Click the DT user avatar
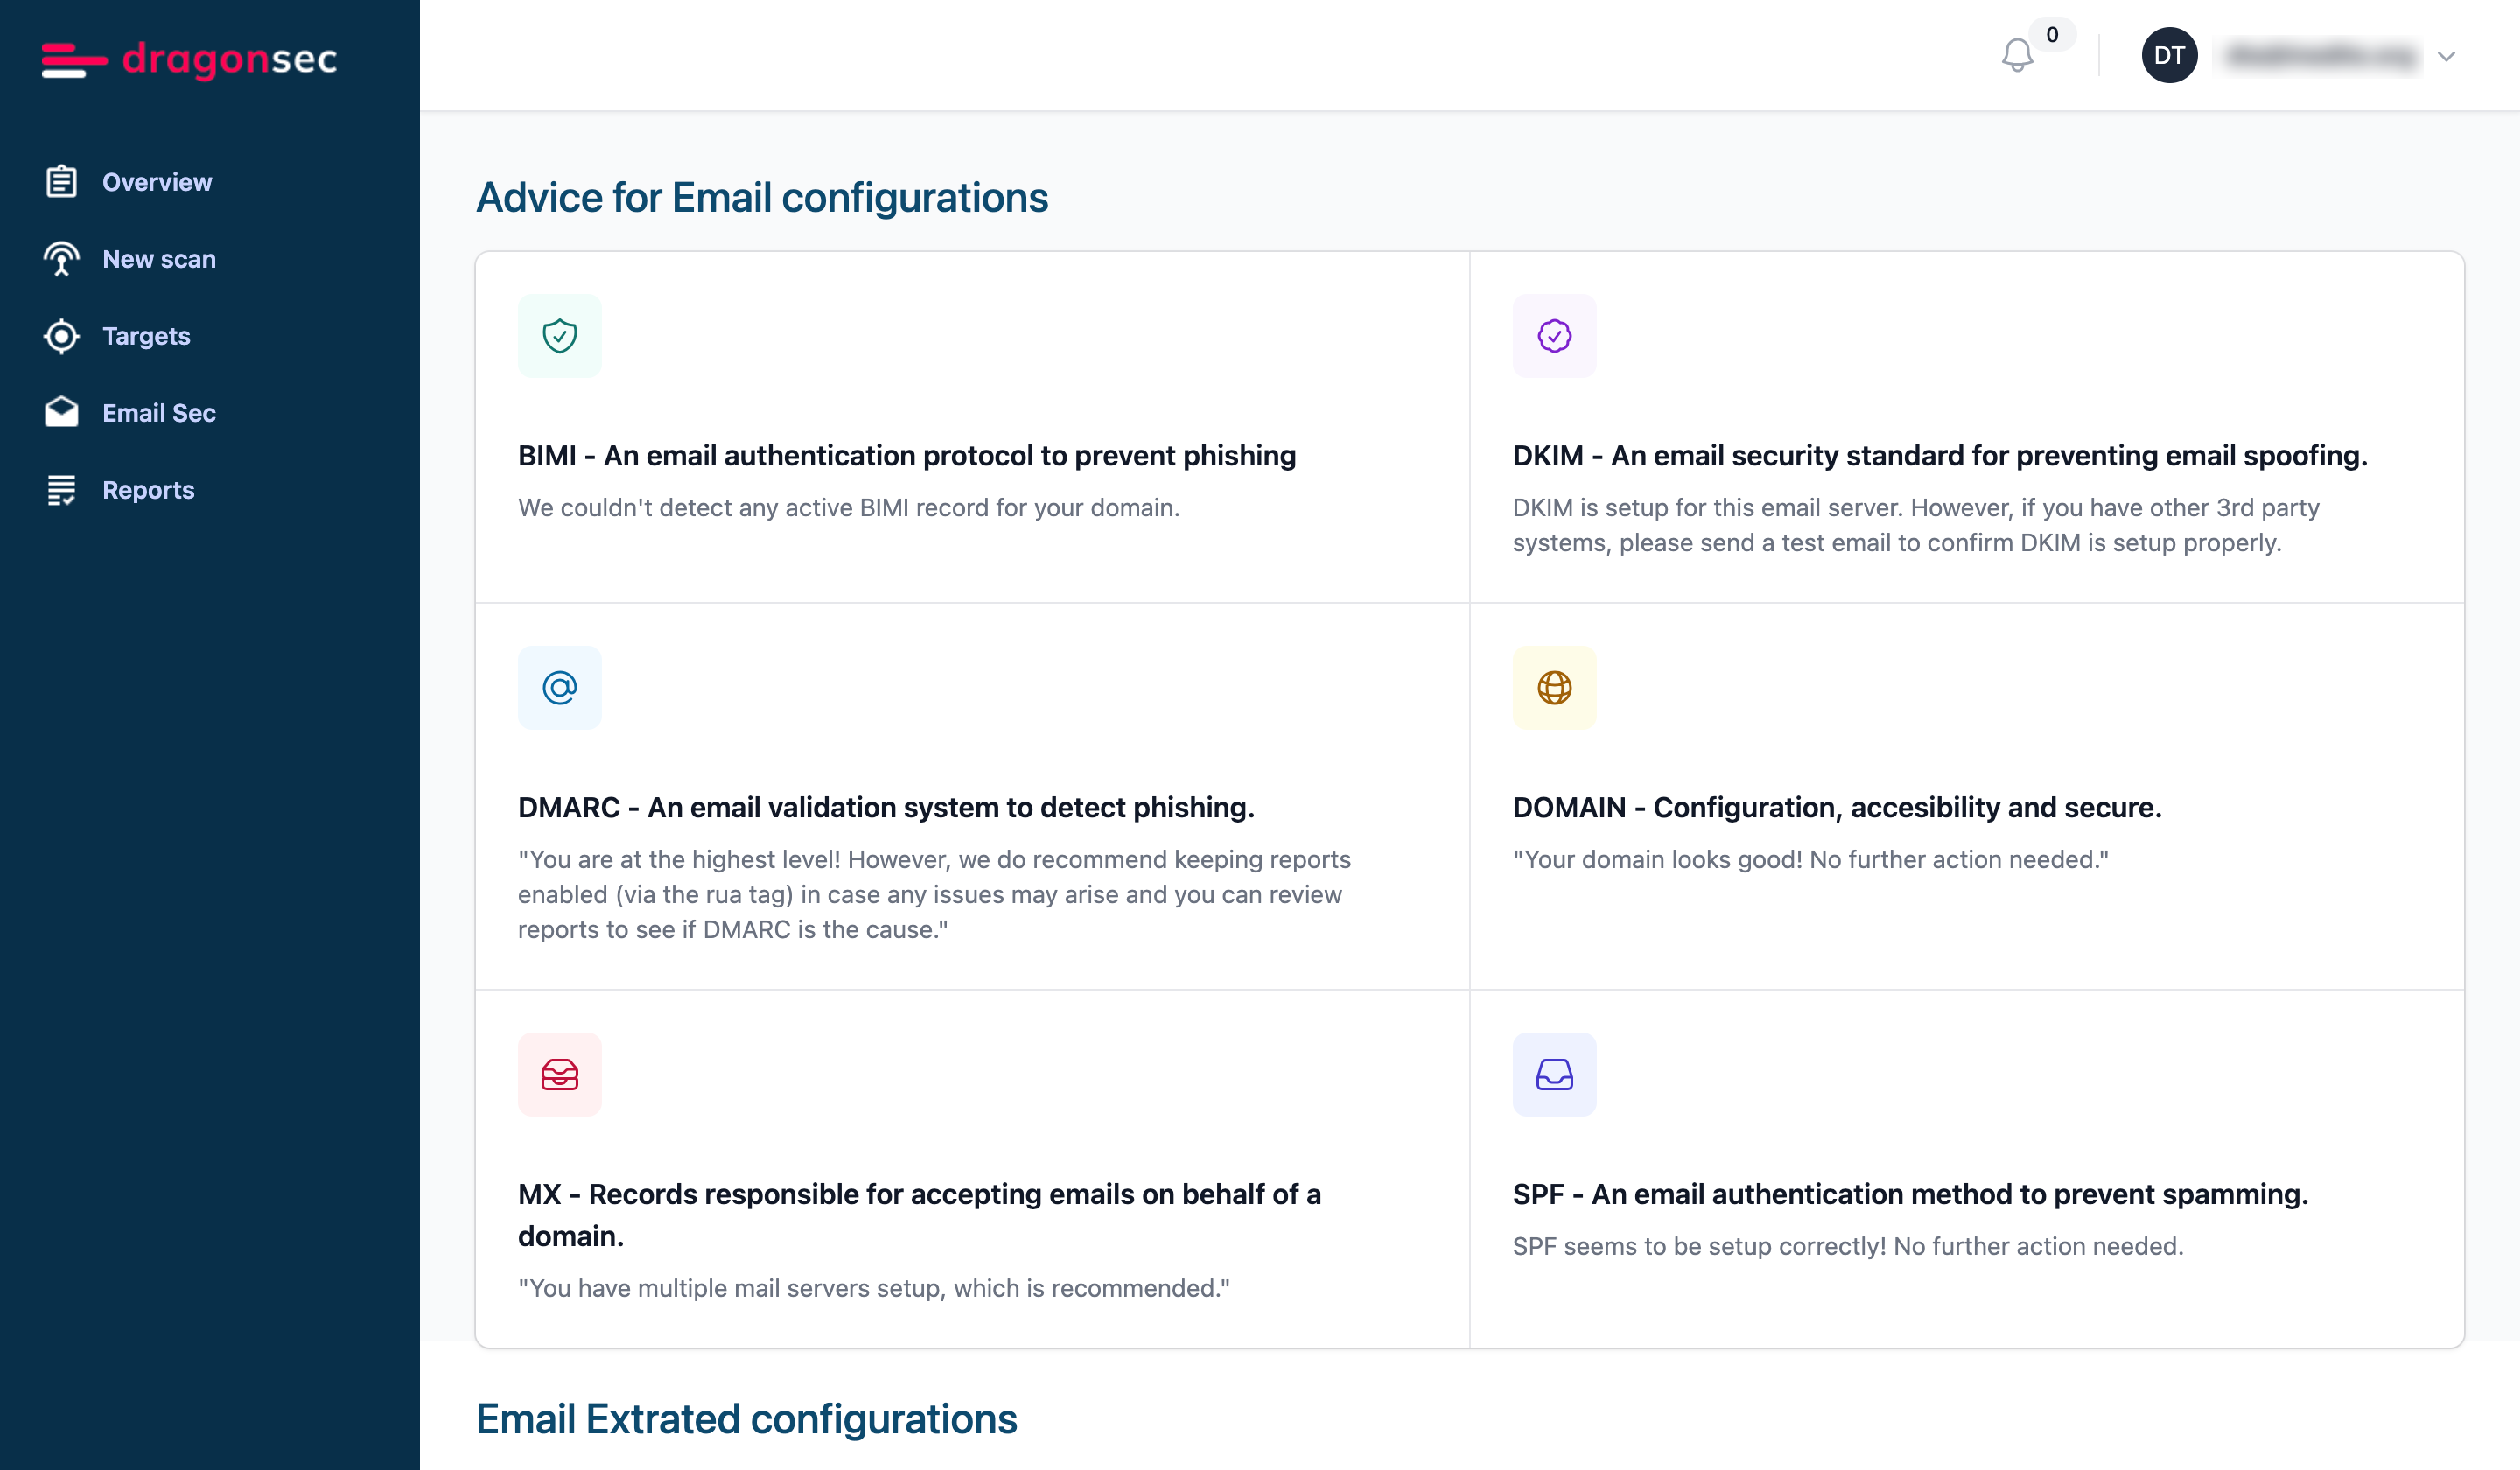Viewport: 2520px width, 1470px height. (x=2168, y=56)
